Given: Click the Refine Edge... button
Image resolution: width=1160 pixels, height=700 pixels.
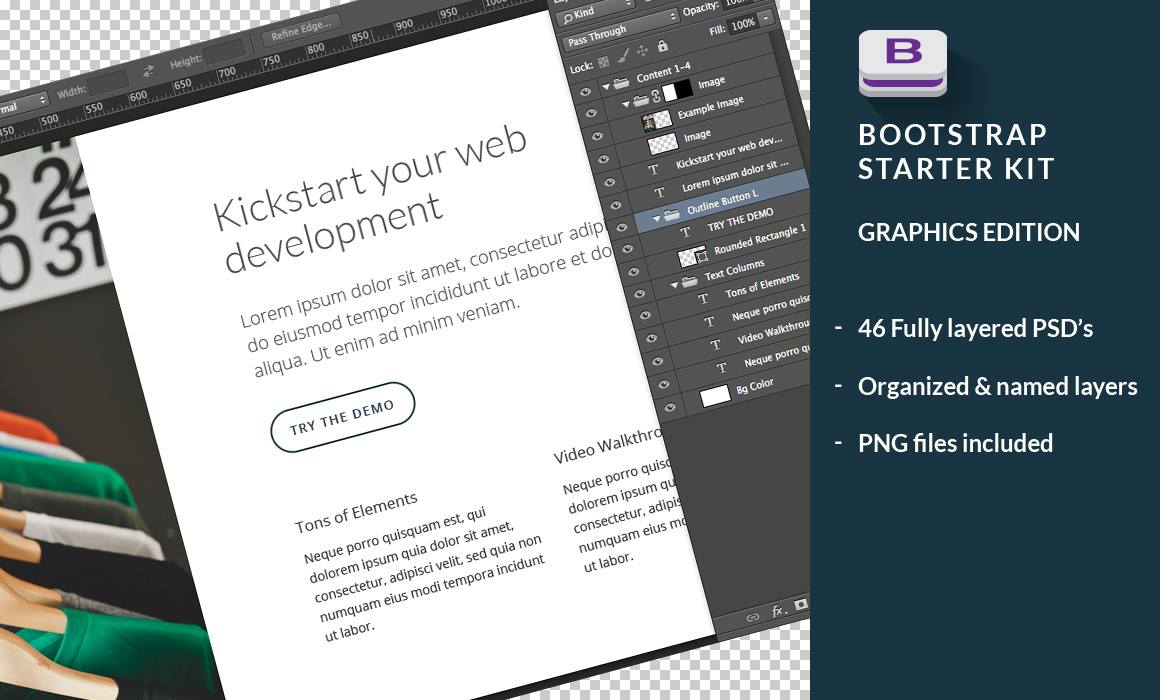Looking at the screenshot, I should (300, 31).
